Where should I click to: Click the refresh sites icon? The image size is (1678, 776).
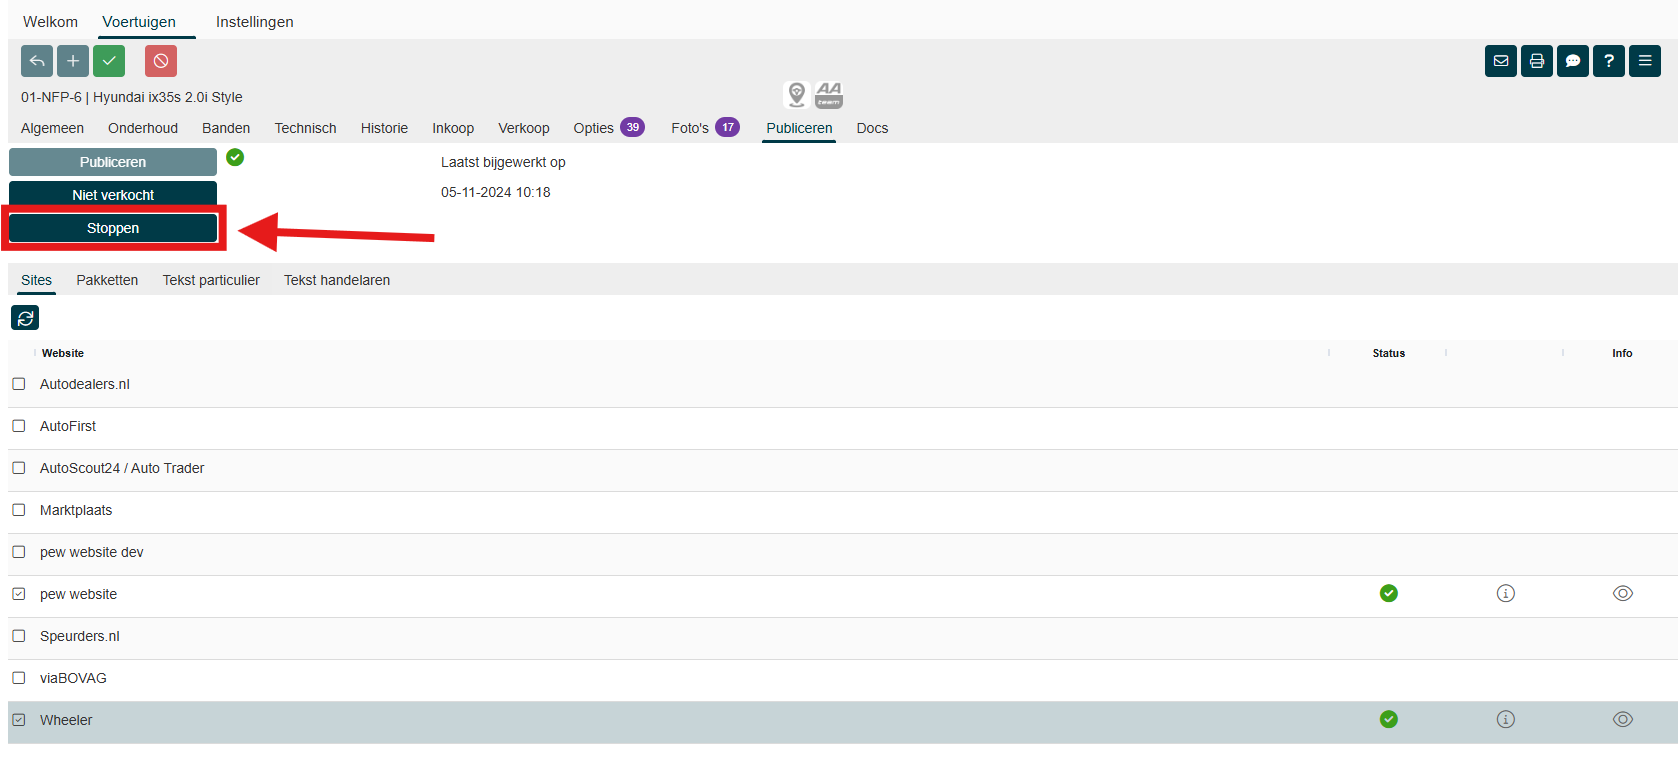pos(25,318)
